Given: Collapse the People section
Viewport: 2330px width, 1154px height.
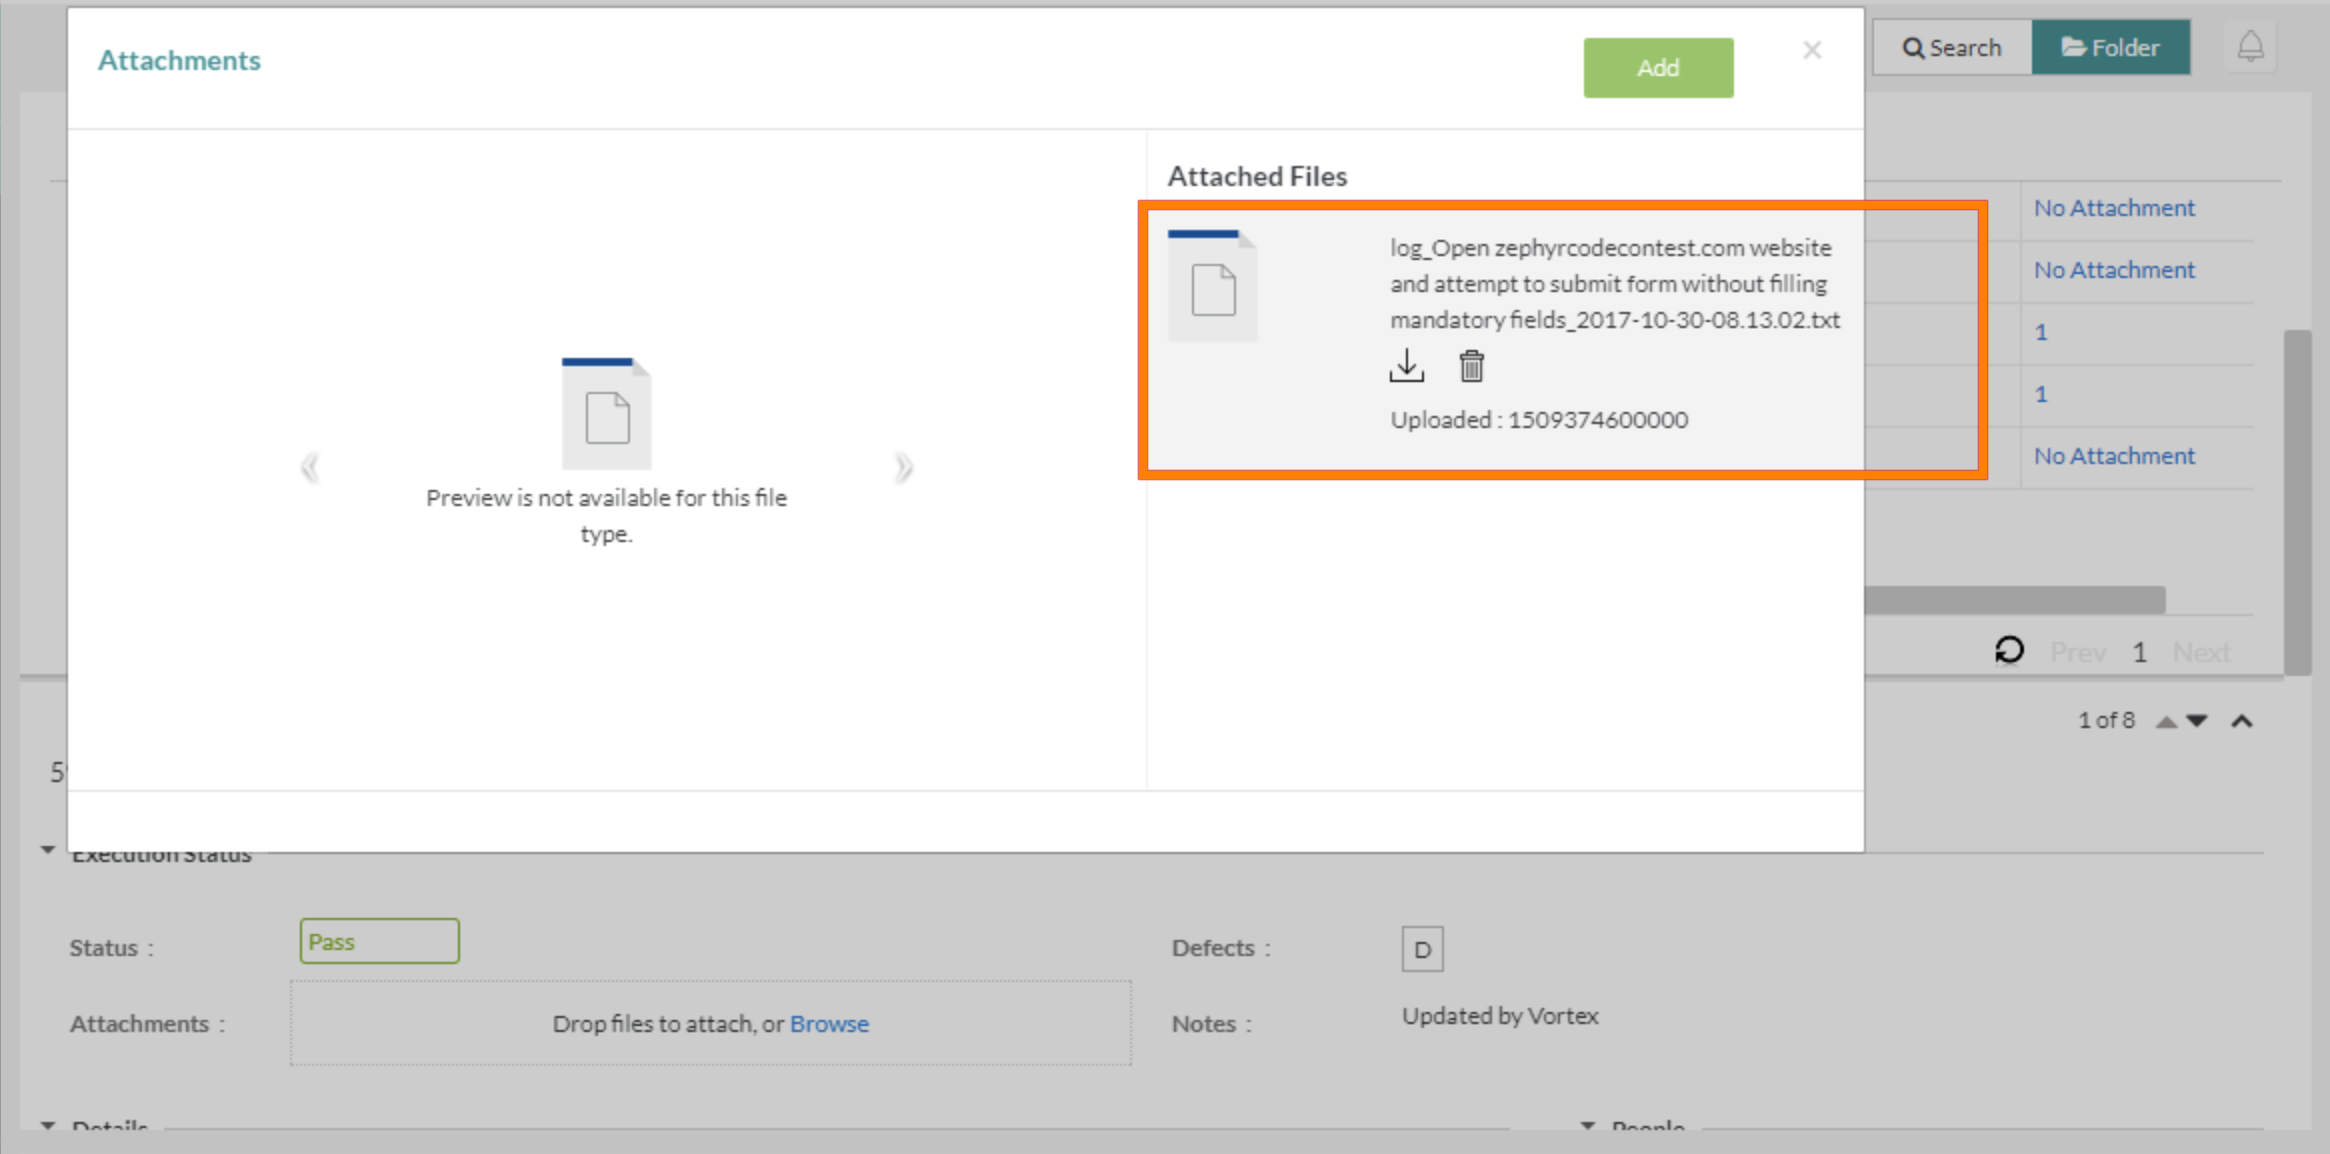Looking at the screenshot, I should 1587,1126.
